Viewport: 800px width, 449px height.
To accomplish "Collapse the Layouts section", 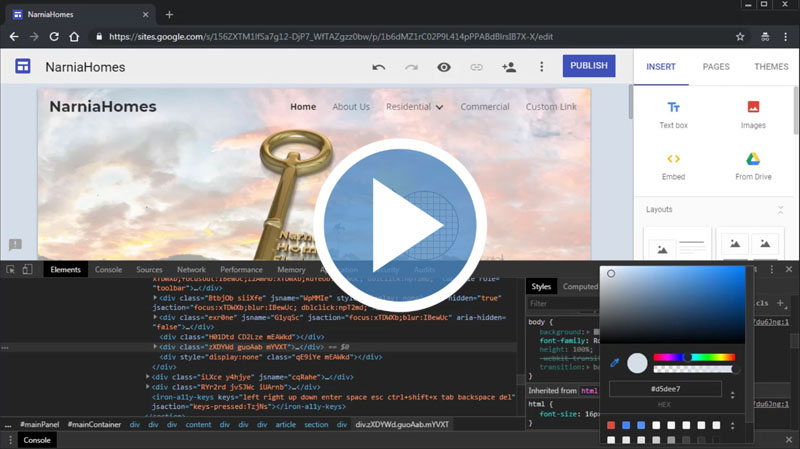I will (x=780, y=210).
